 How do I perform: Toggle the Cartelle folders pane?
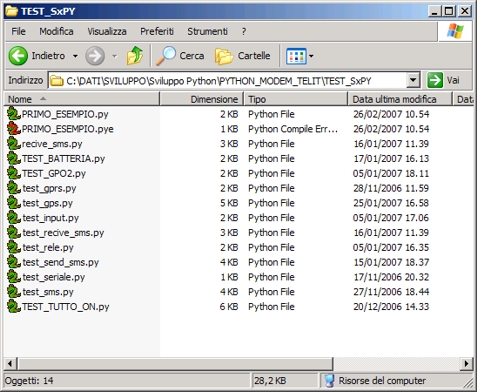243,56
